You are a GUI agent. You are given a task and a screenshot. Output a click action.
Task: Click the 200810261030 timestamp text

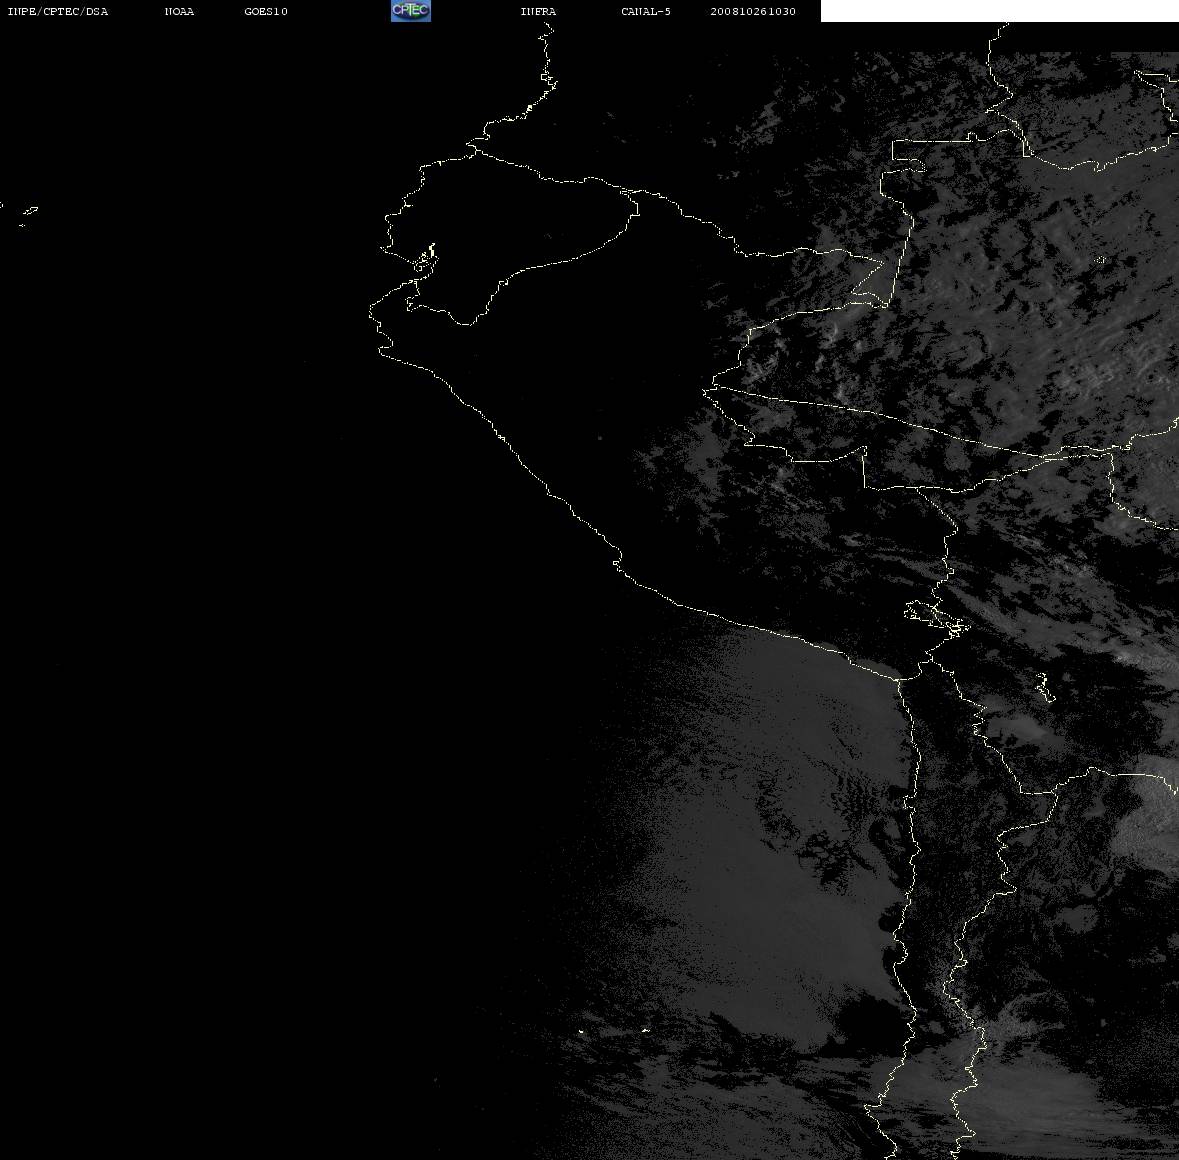click(753, 11)
